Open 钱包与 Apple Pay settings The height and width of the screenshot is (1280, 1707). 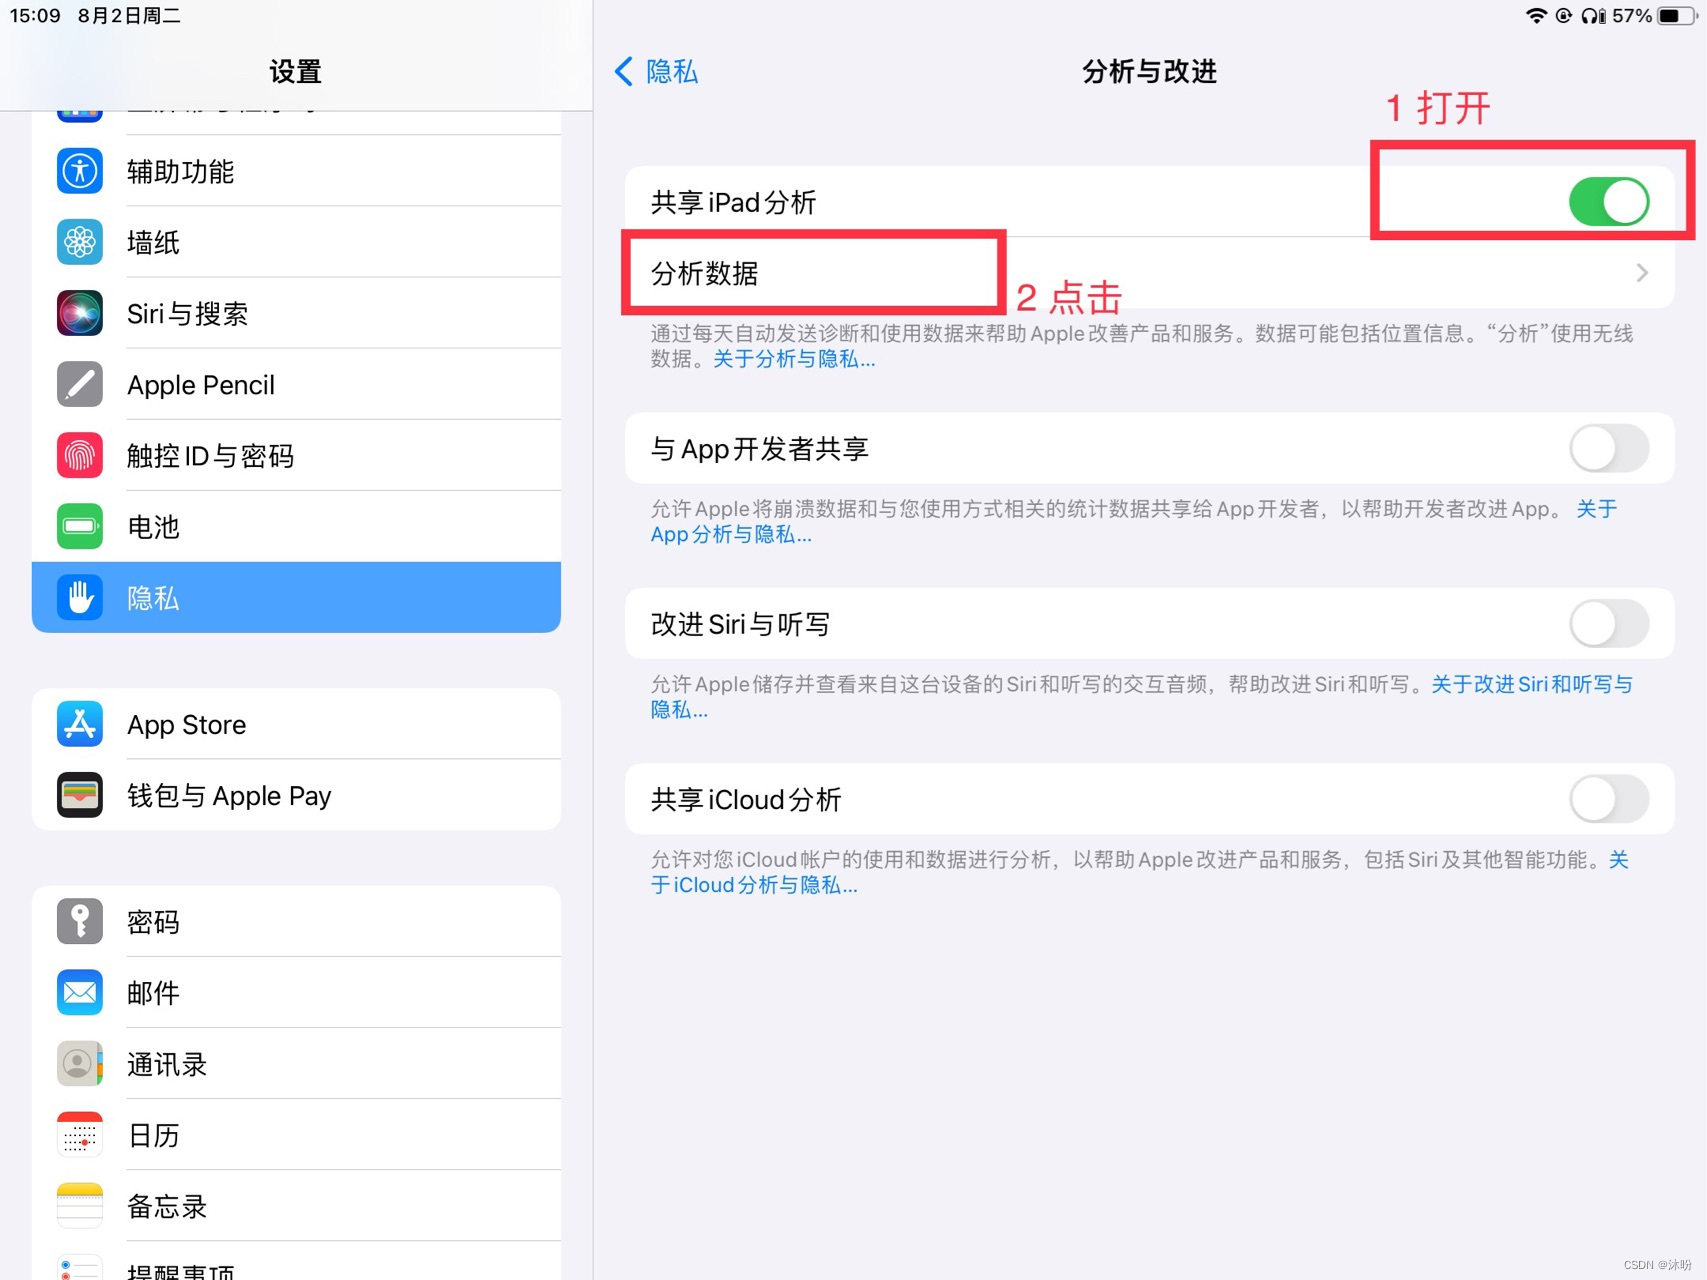coord(296,795)
